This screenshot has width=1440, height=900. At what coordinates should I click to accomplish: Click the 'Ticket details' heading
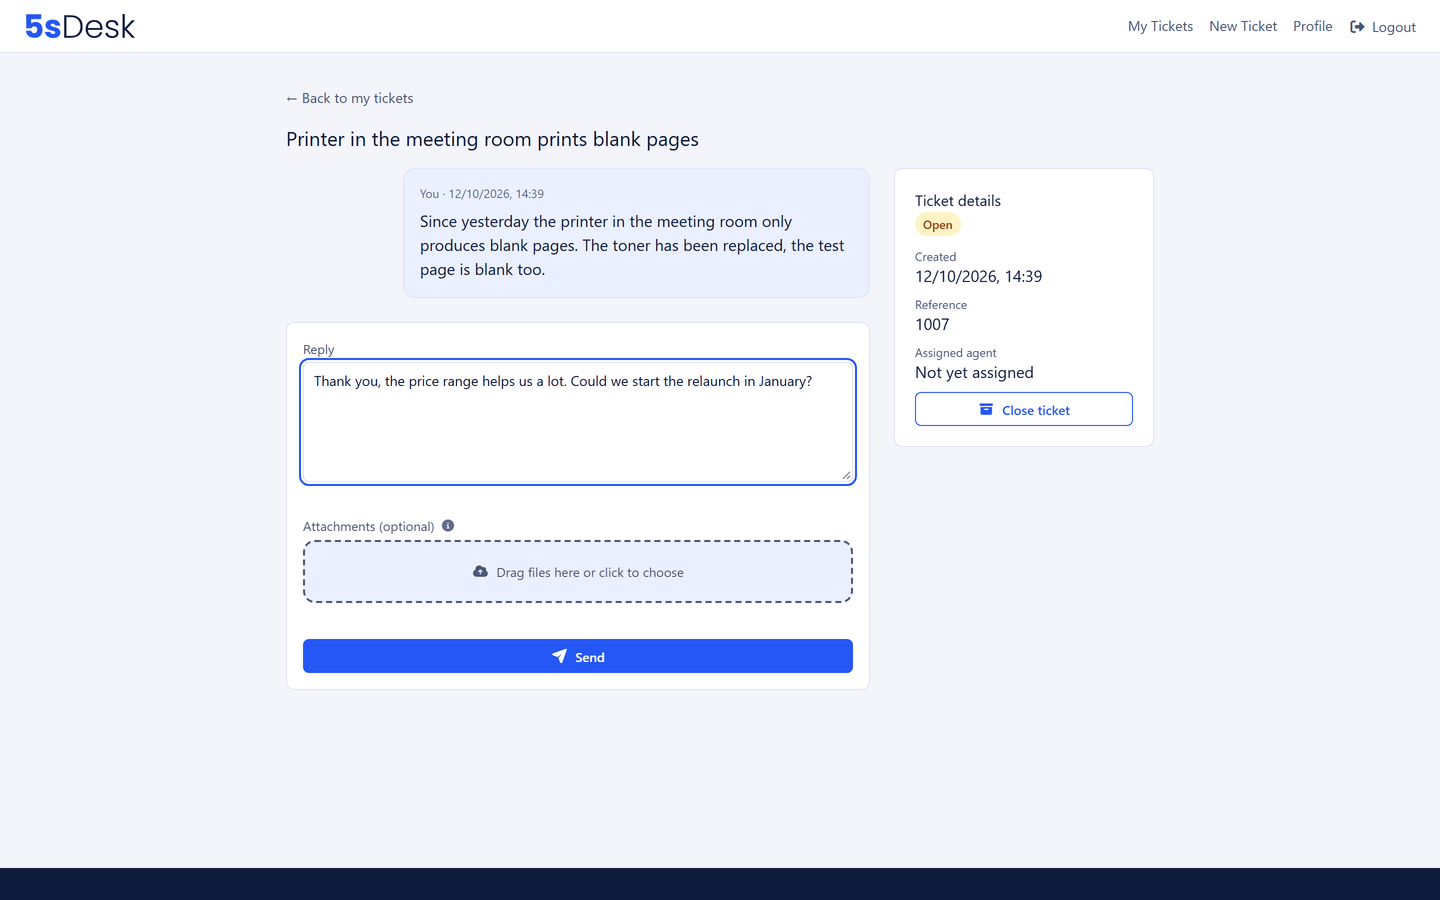(958, 200)
